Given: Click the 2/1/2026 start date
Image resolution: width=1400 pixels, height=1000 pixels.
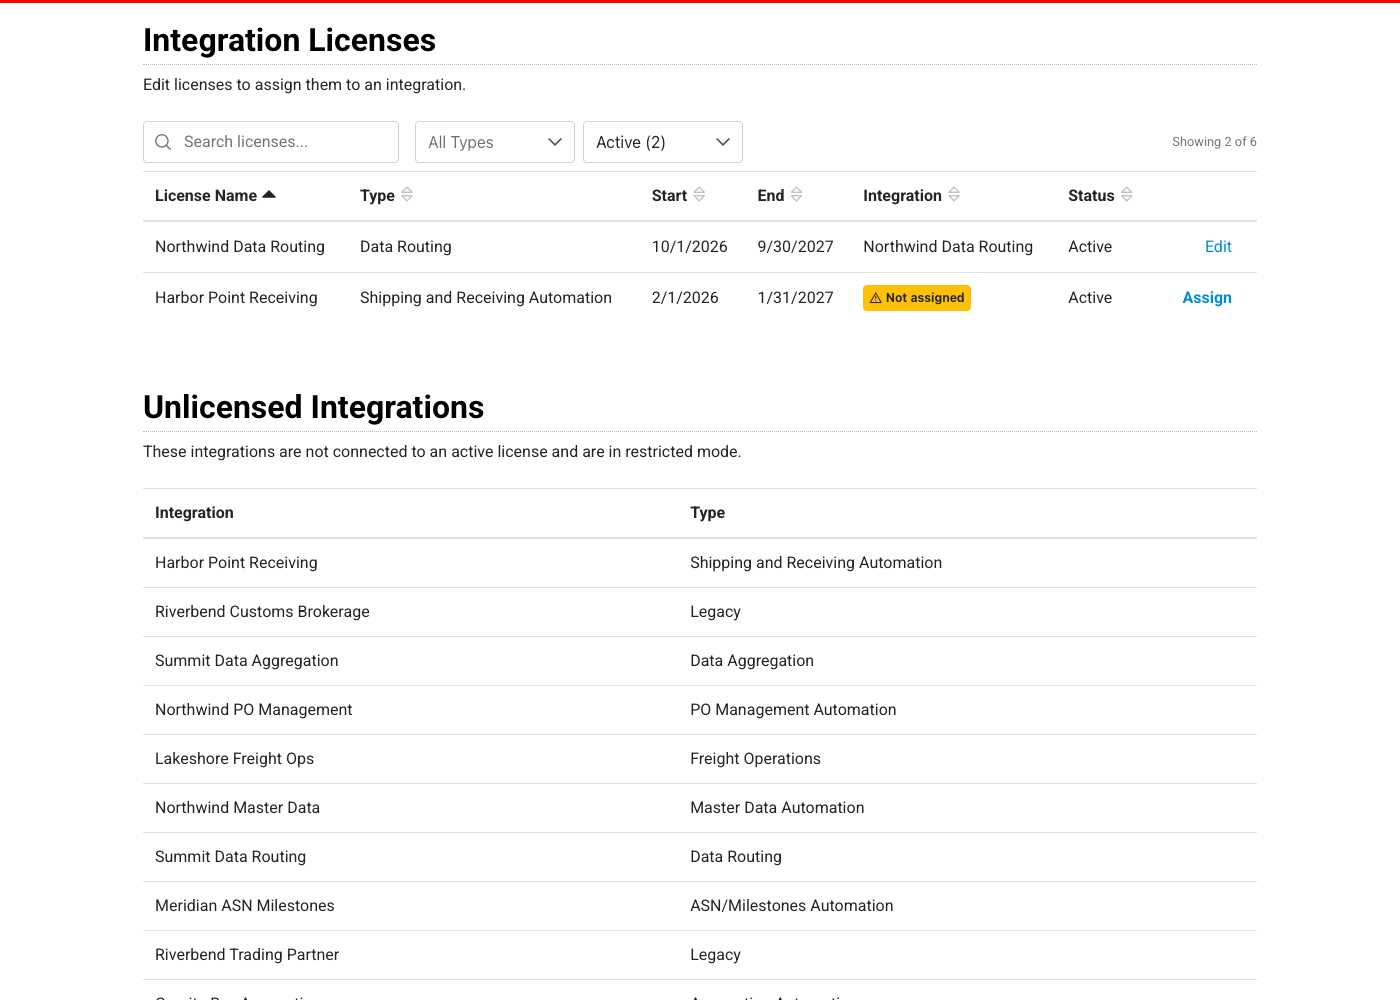Looking at the screenshot, I should (685, 298).
